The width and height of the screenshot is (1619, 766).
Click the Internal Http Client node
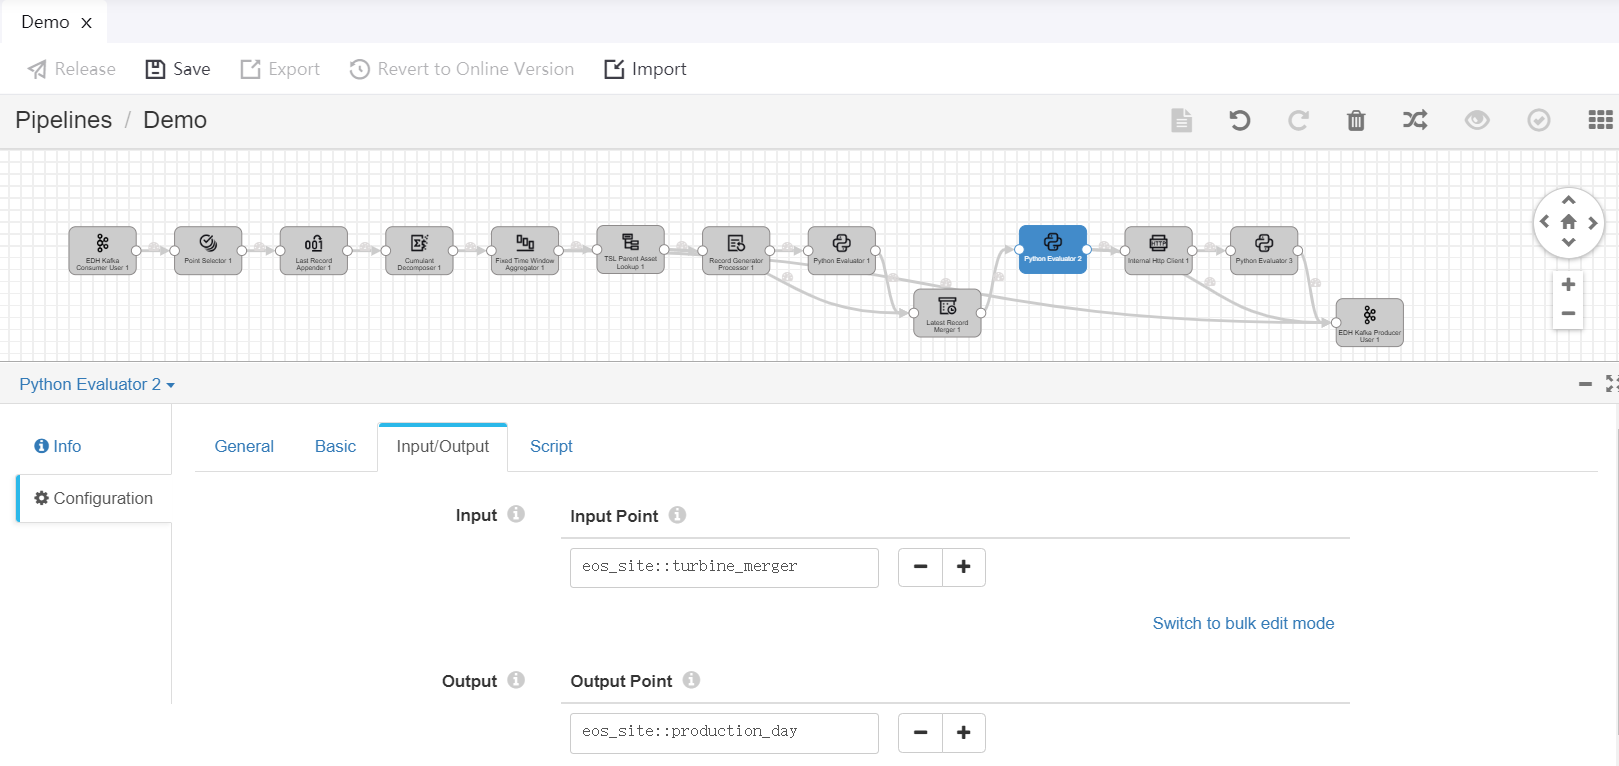(1158, 250)
